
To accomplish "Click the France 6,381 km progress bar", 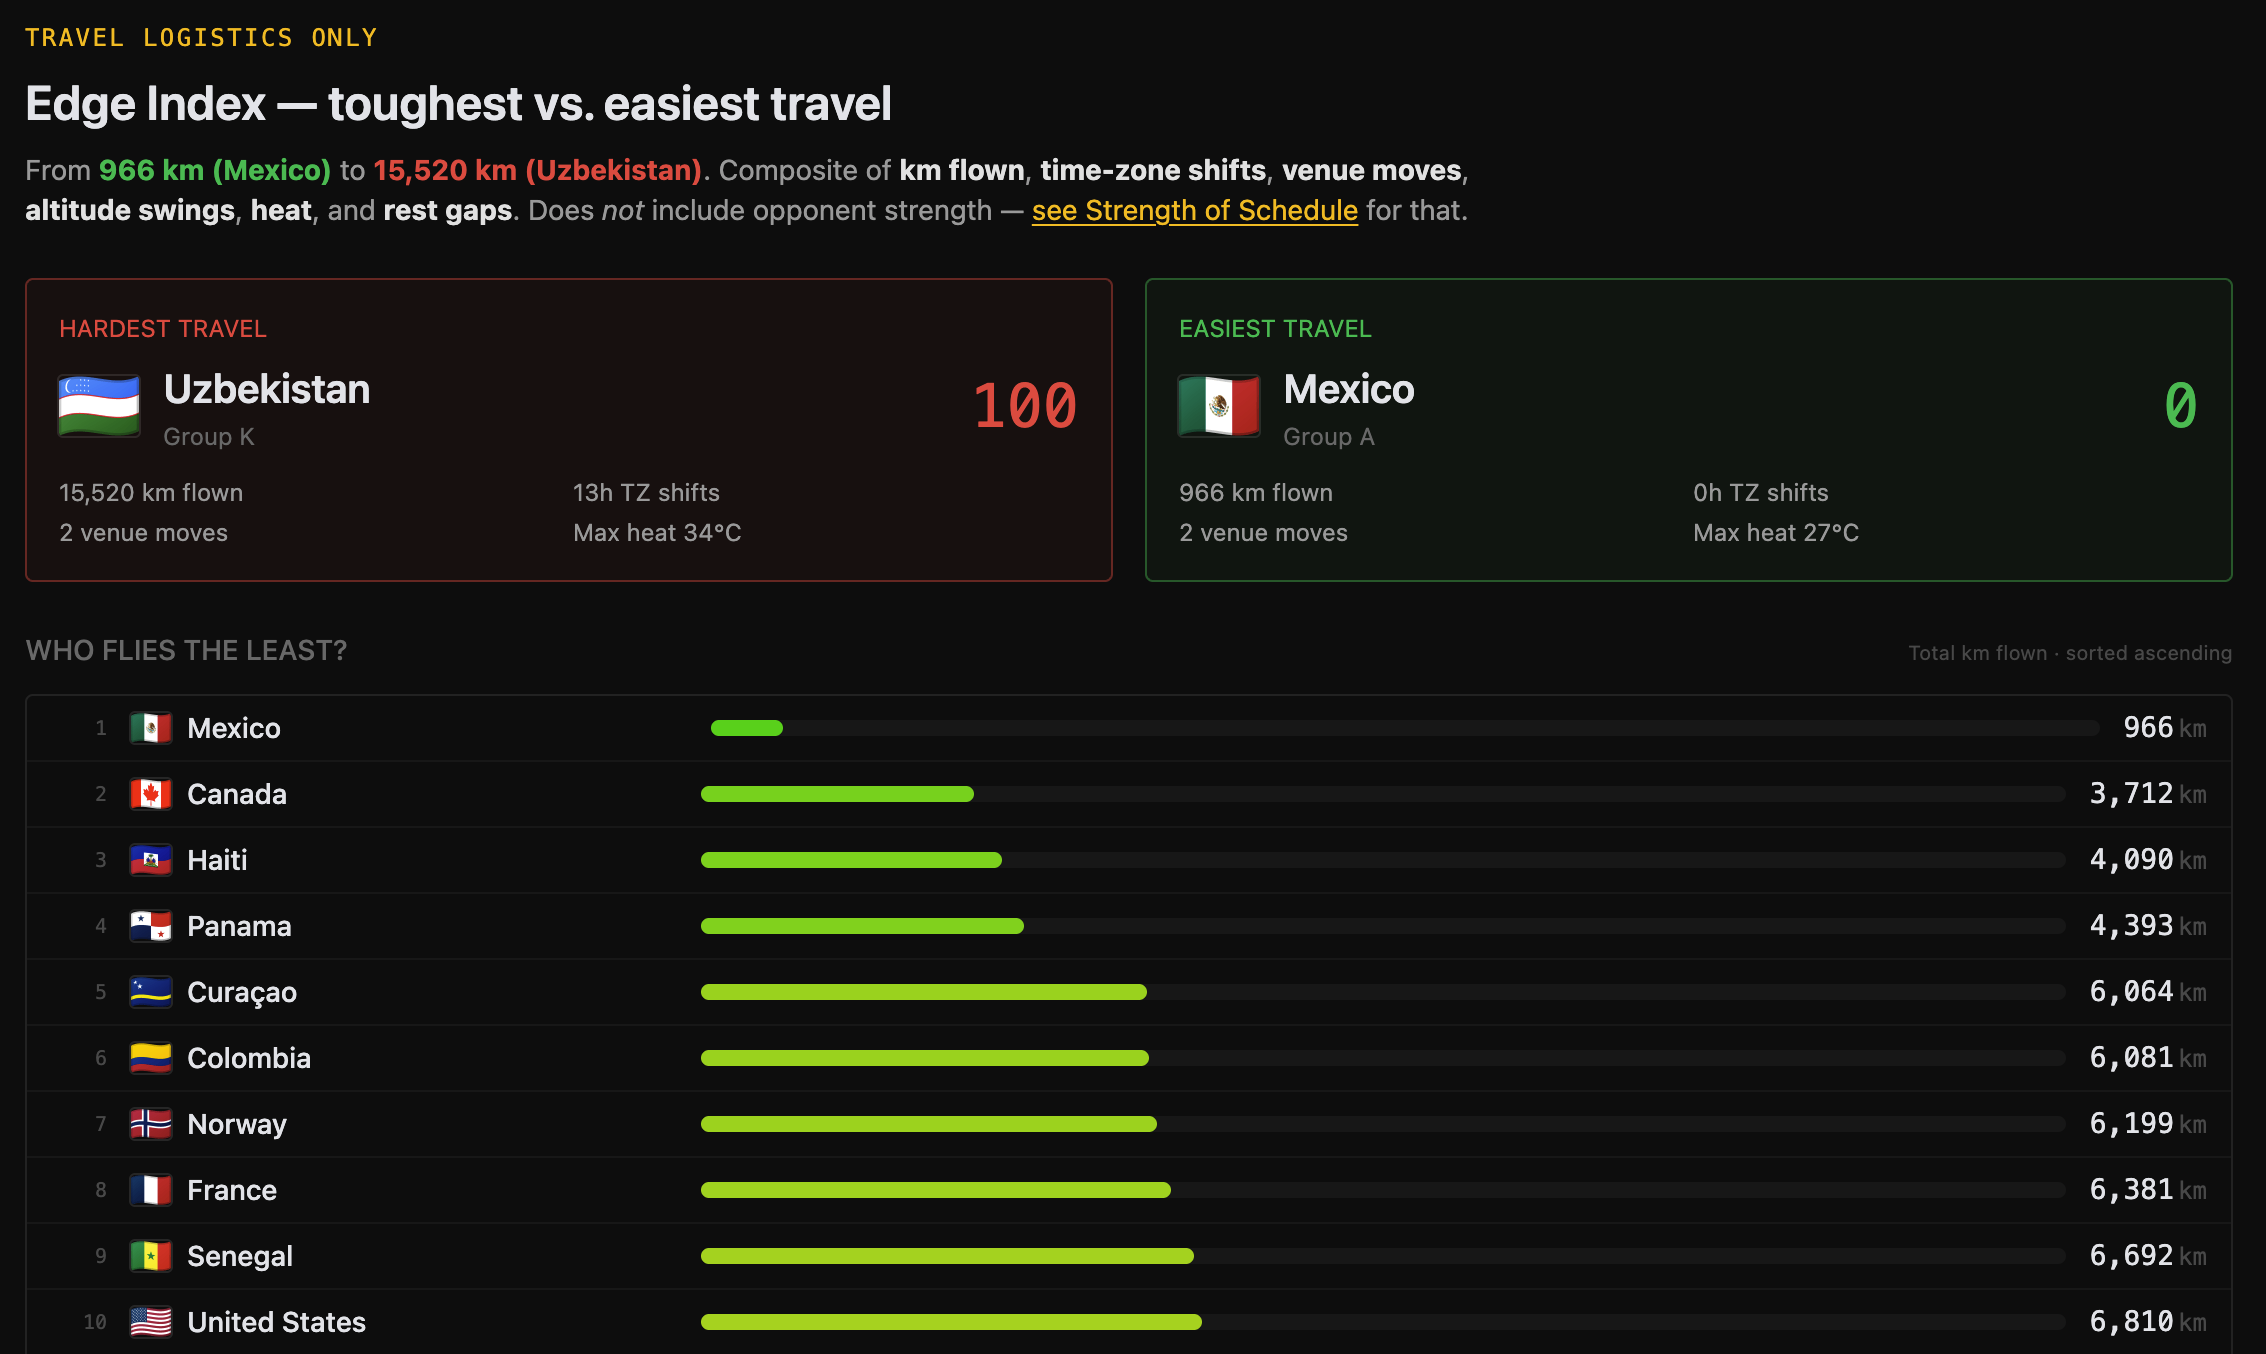I will click(x=1383, y=1190).
